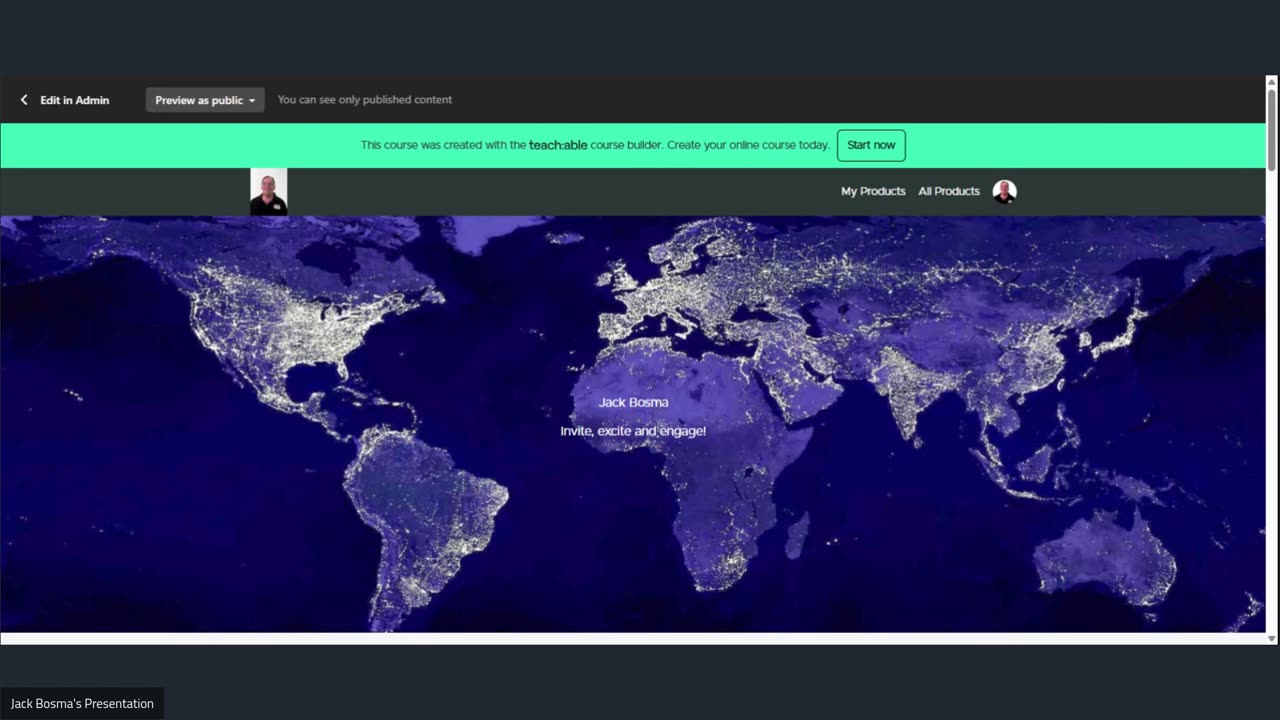1280x720 pixels.
Task: Click the page scrollbar up arrow
Action: point(1272,82)
